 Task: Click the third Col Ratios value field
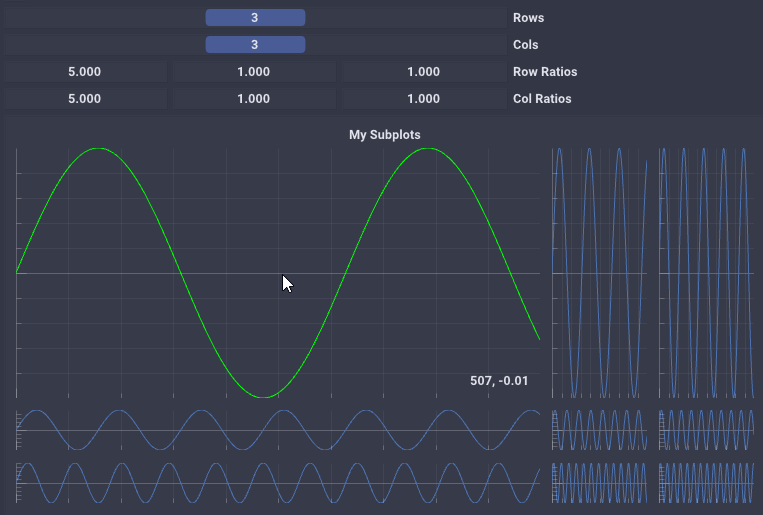coord(423,99)
